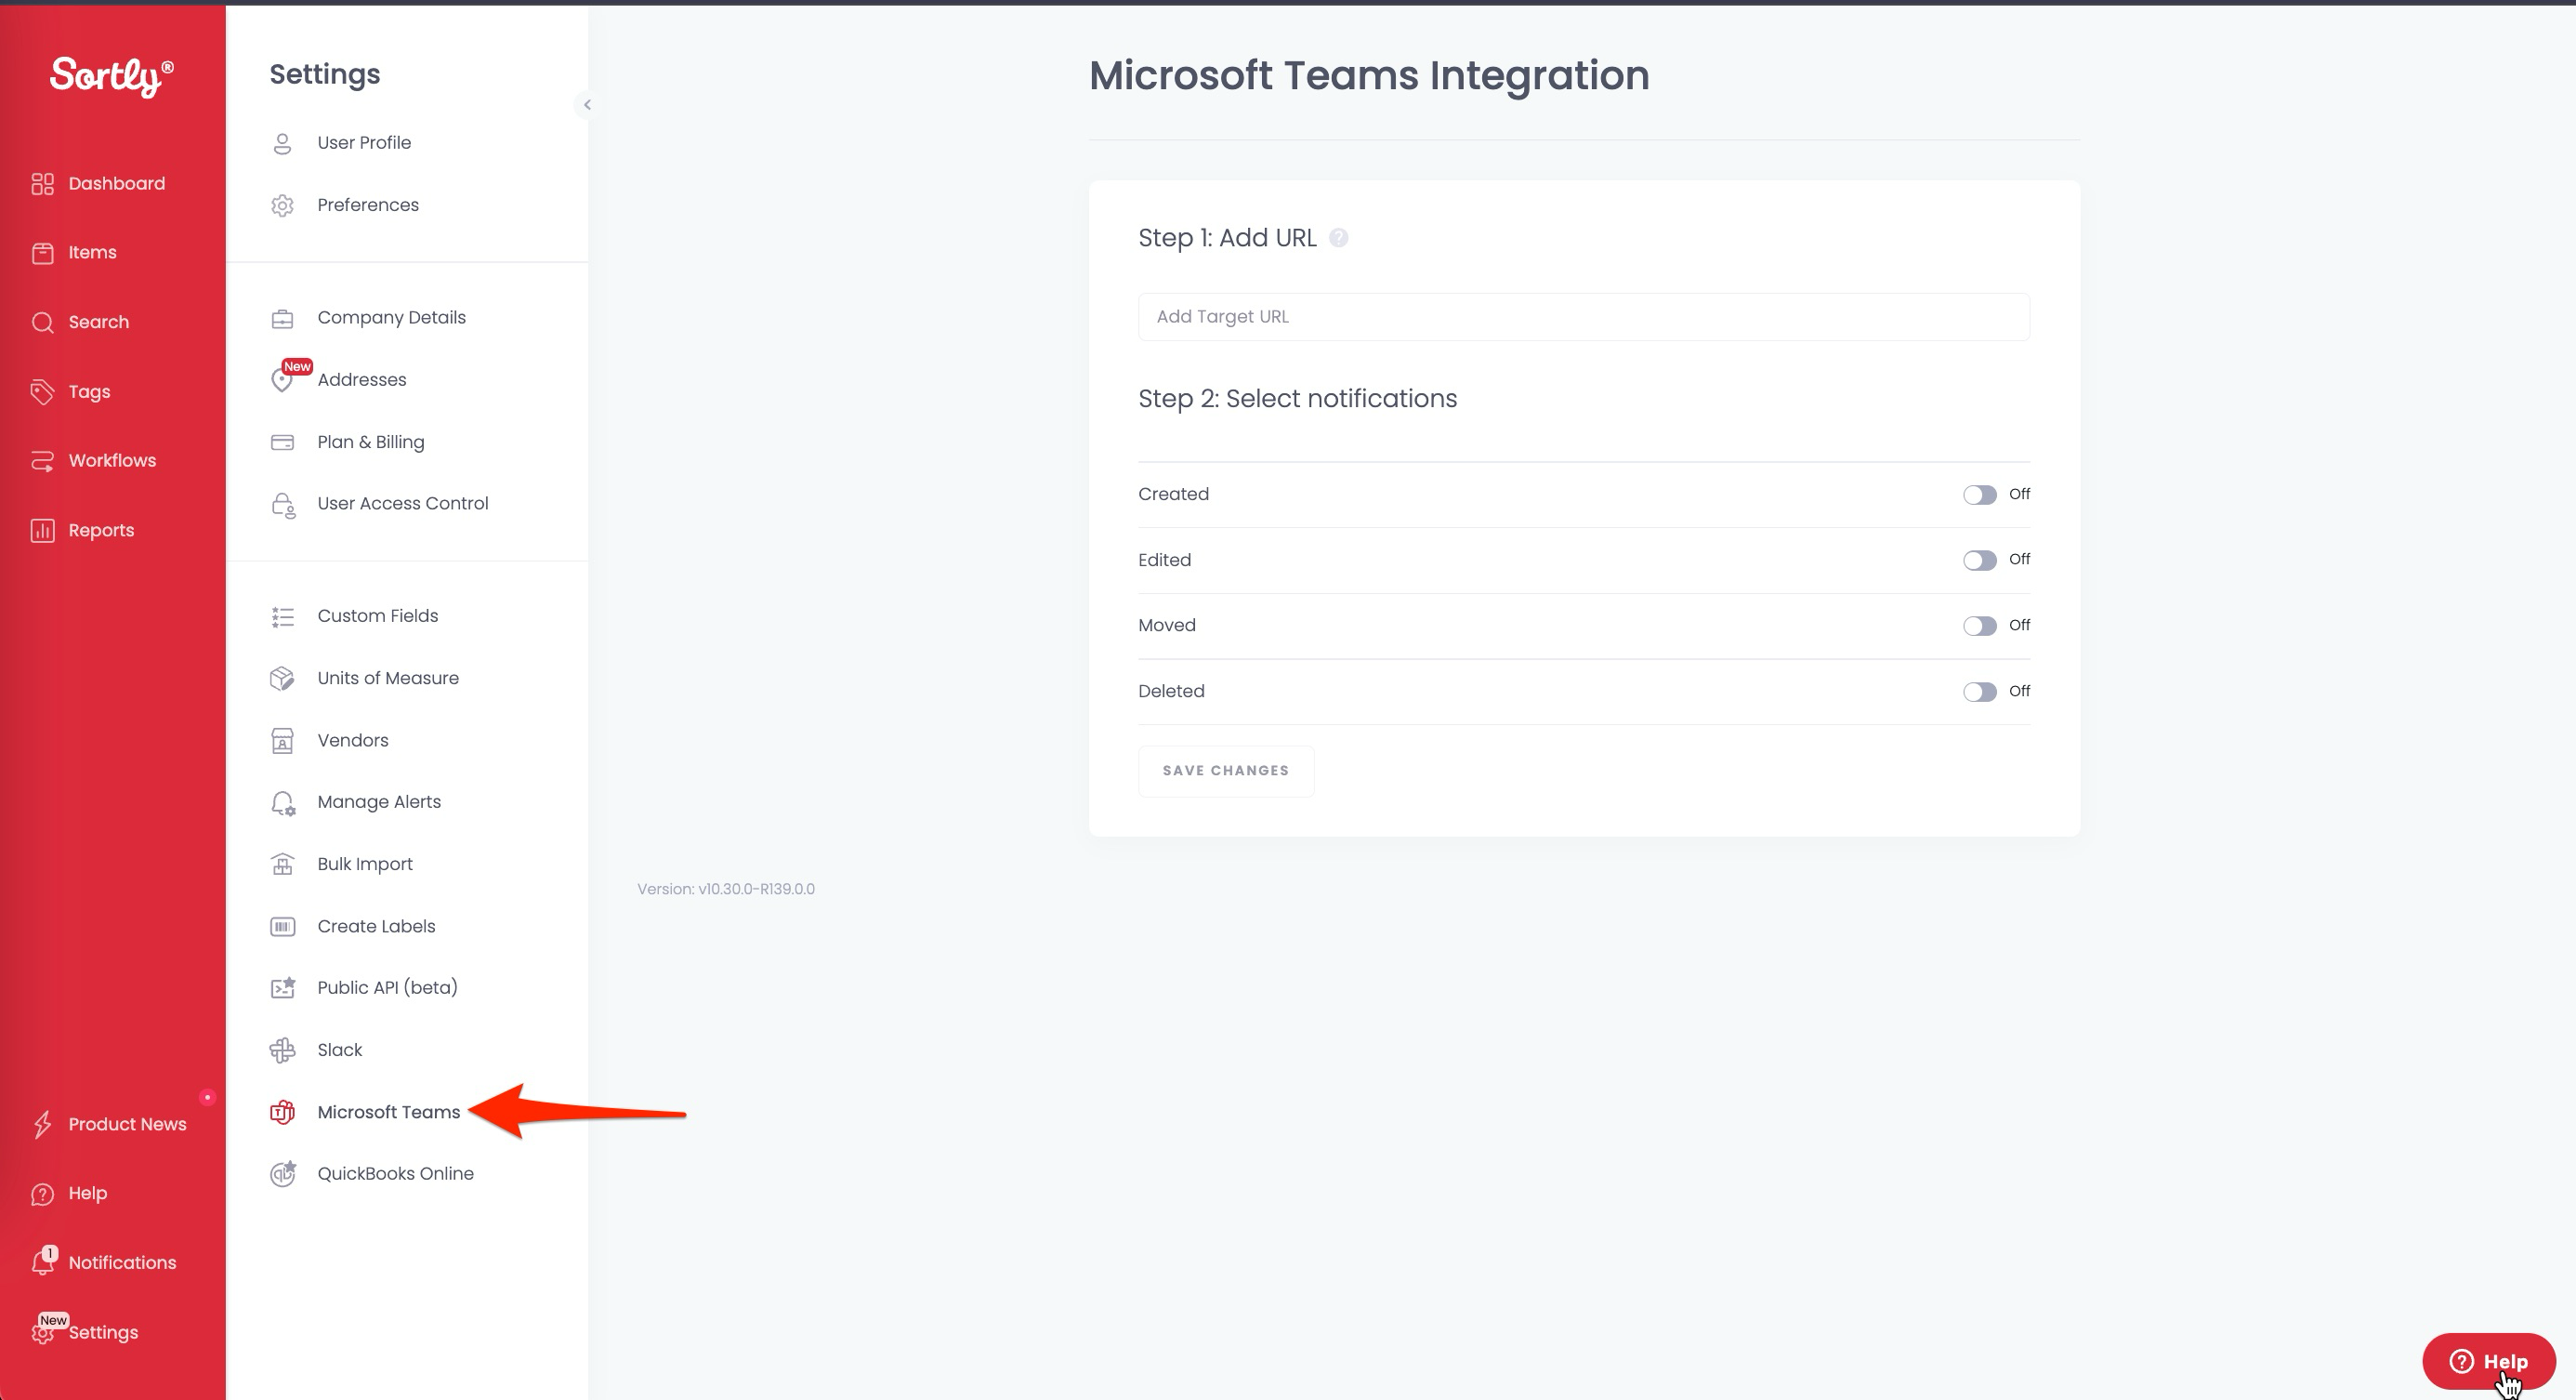Click the Product News lightning icon
Image resolution: width=2576 pixels, height=1400 pixels.
[42, 1125]
